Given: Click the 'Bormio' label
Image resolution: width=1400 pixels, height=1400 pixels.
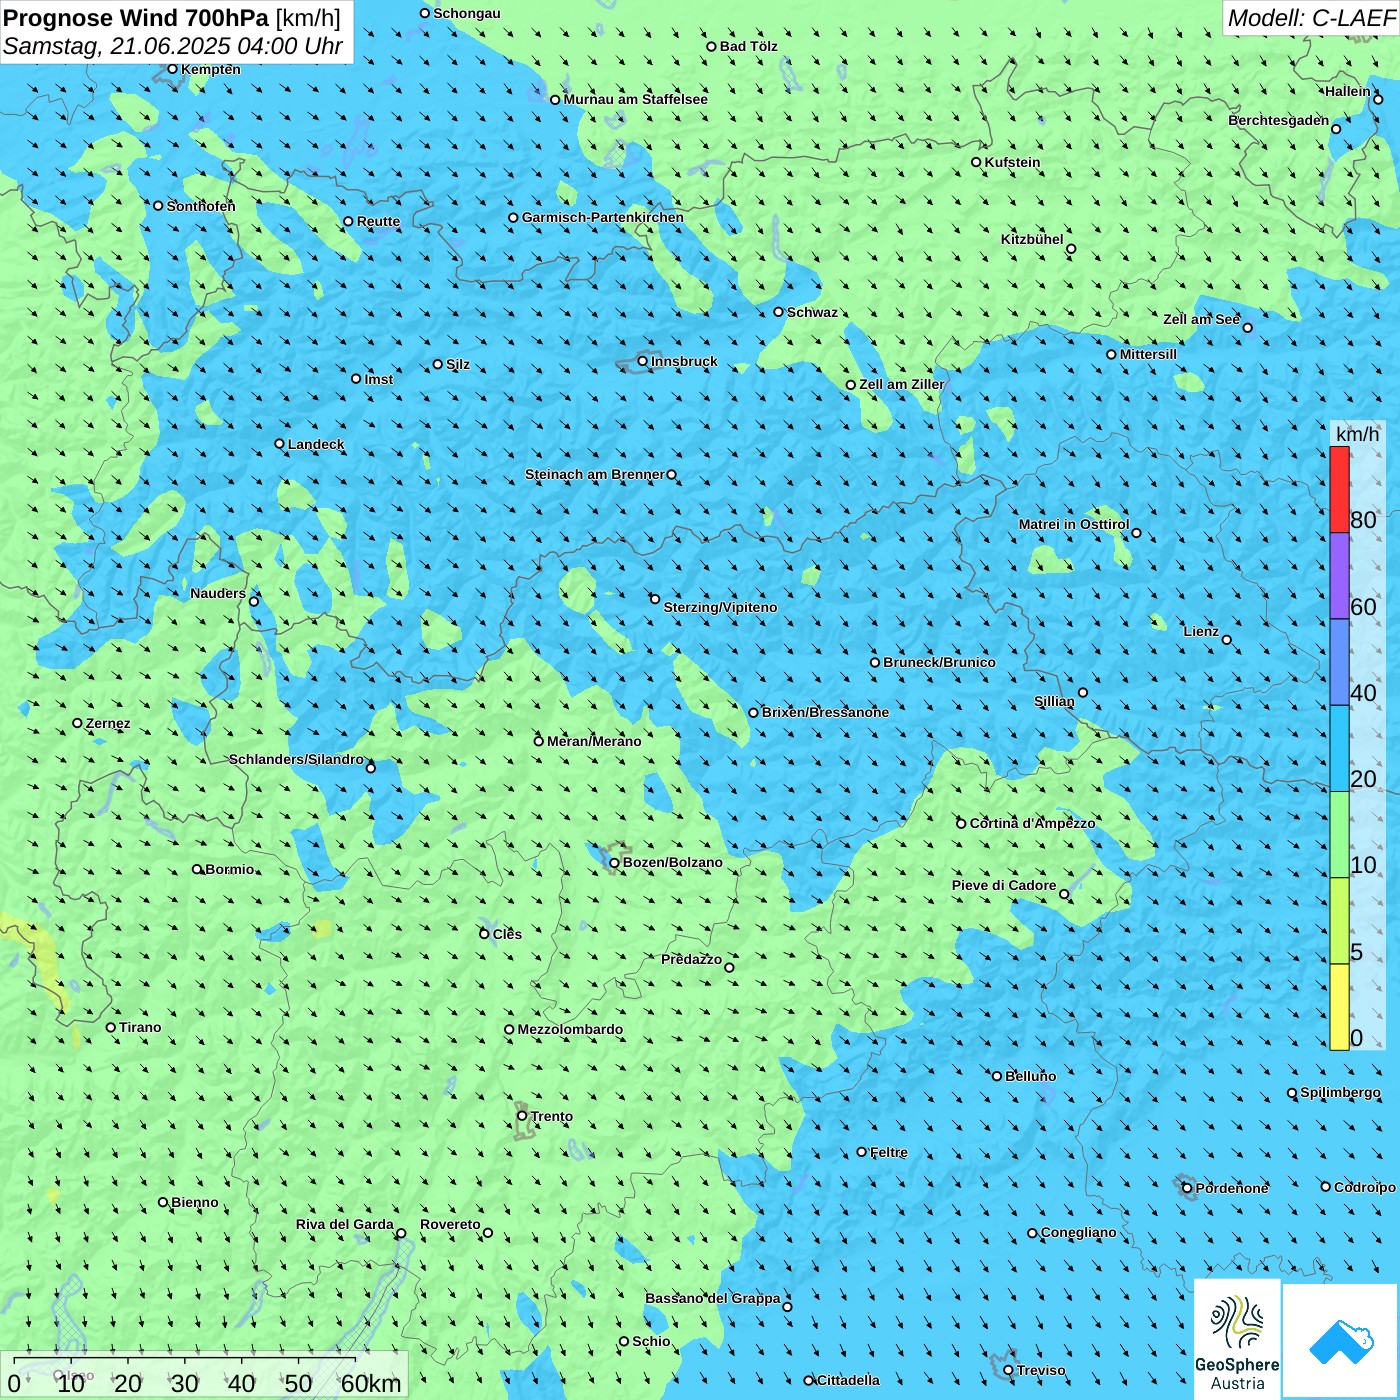Looking at the screenshot, I should tap(230, 869).
